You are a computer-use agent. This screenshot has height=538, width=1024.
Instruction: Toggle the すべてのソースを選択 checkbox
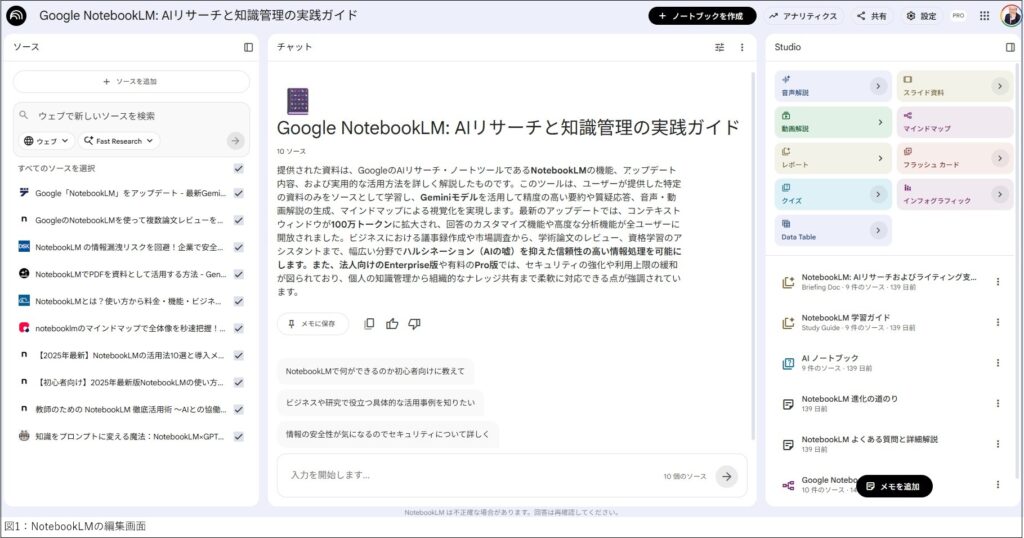tap(238, 168)
